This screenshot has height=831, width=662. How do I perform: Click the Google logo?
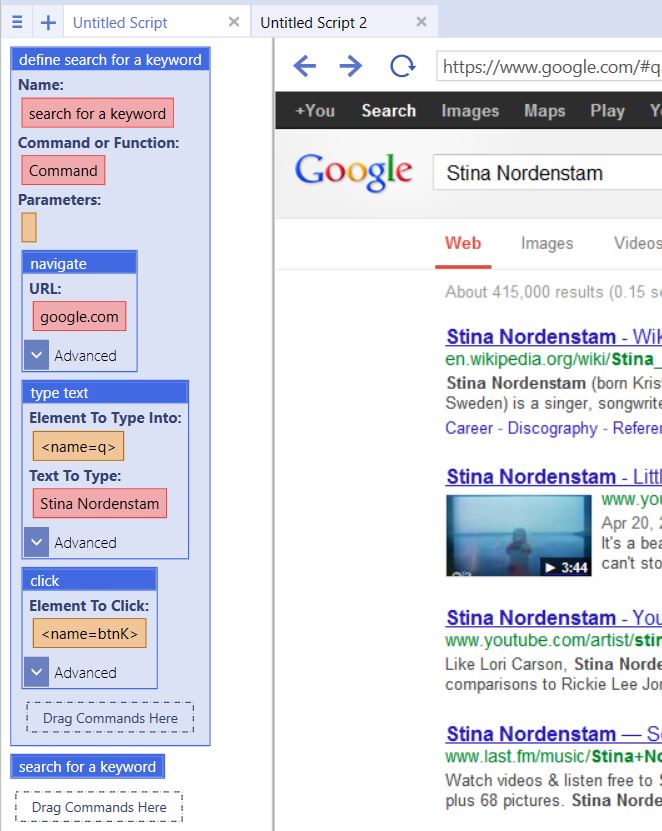click(354, 171)
